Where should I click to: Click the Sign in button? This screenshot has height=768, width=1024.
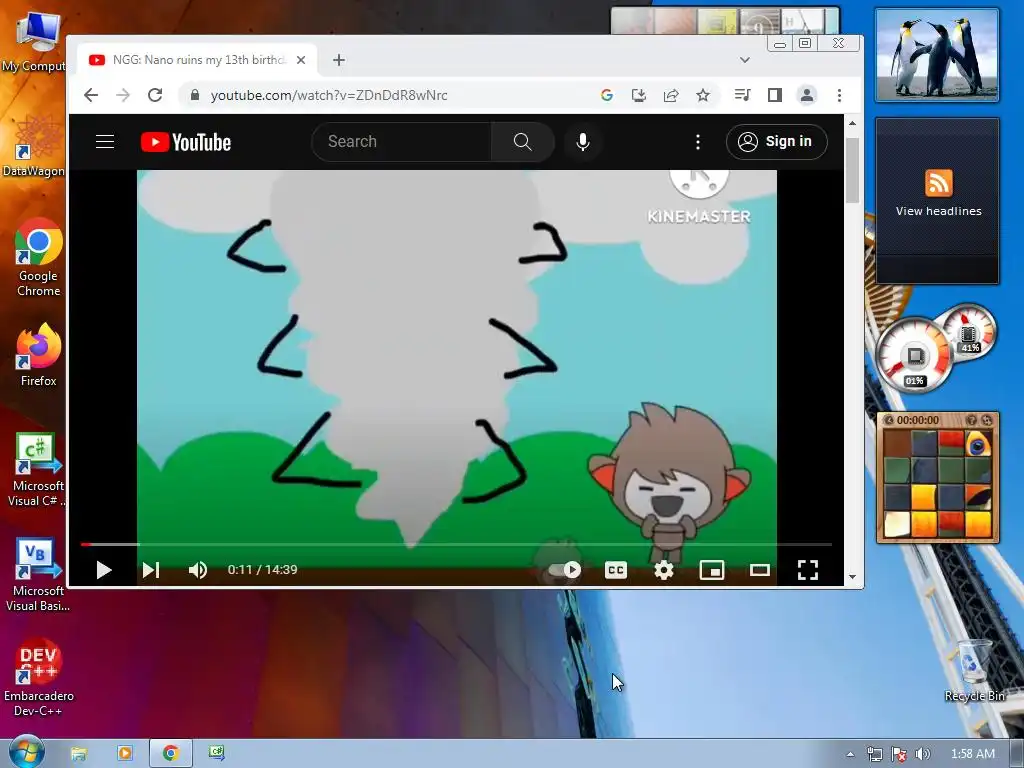[776, 142]
